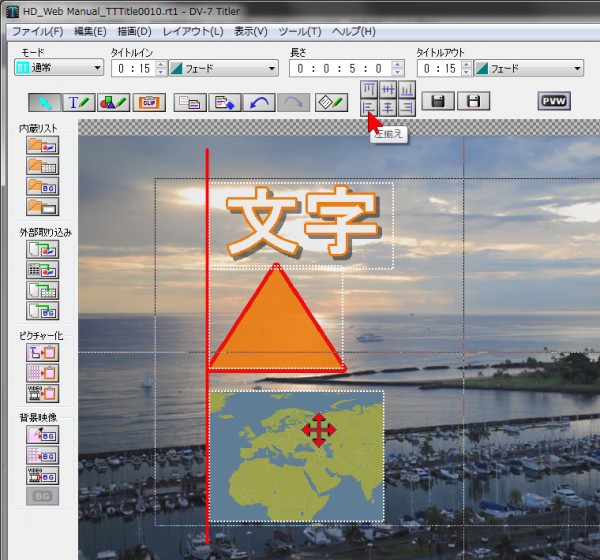Screen dimensions: 600x560
Task: Decrease タイトルアウト time with down arrow
Action: click(466, 72)
